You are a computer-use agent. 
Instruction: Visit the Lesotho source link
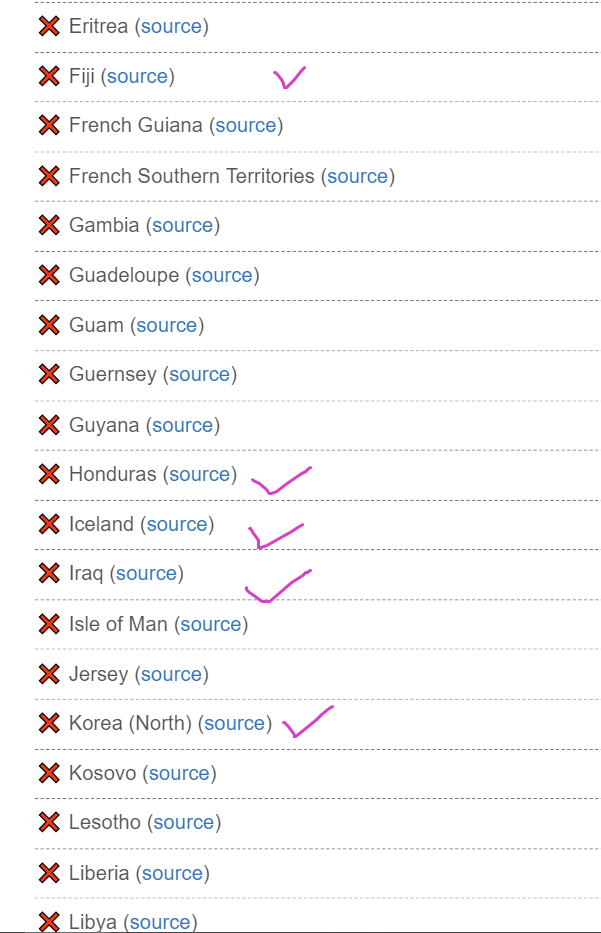click(183, 822)
